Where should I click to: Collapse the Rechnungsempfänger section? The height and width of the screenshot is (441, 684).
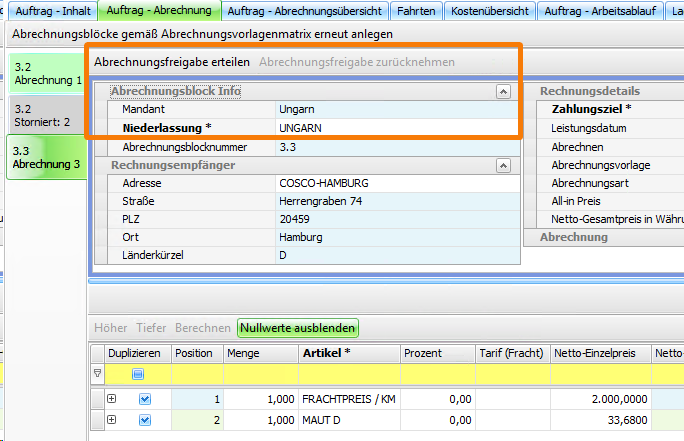tap(503, 165)
